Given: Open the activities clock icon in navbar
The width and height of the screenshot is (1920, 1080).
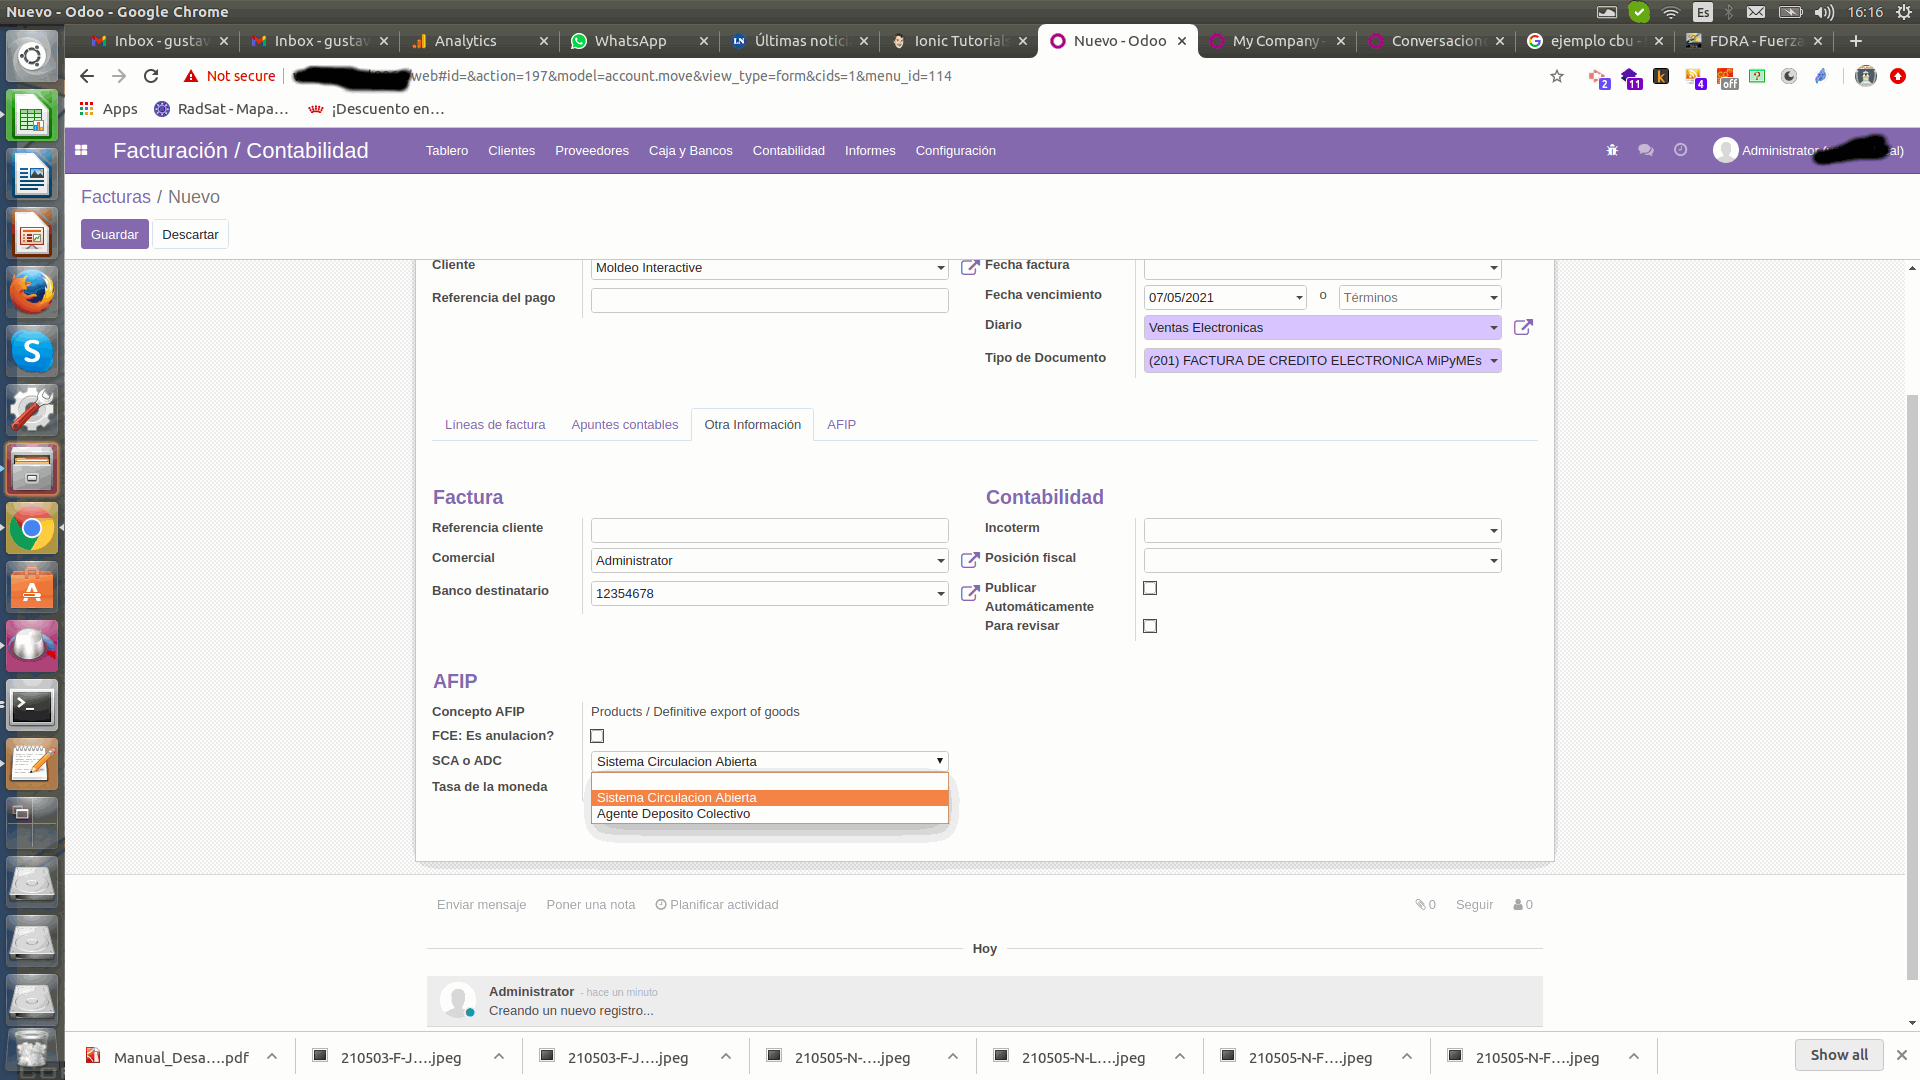Looking at the screenshot, I should click(x=1680, y=150).
